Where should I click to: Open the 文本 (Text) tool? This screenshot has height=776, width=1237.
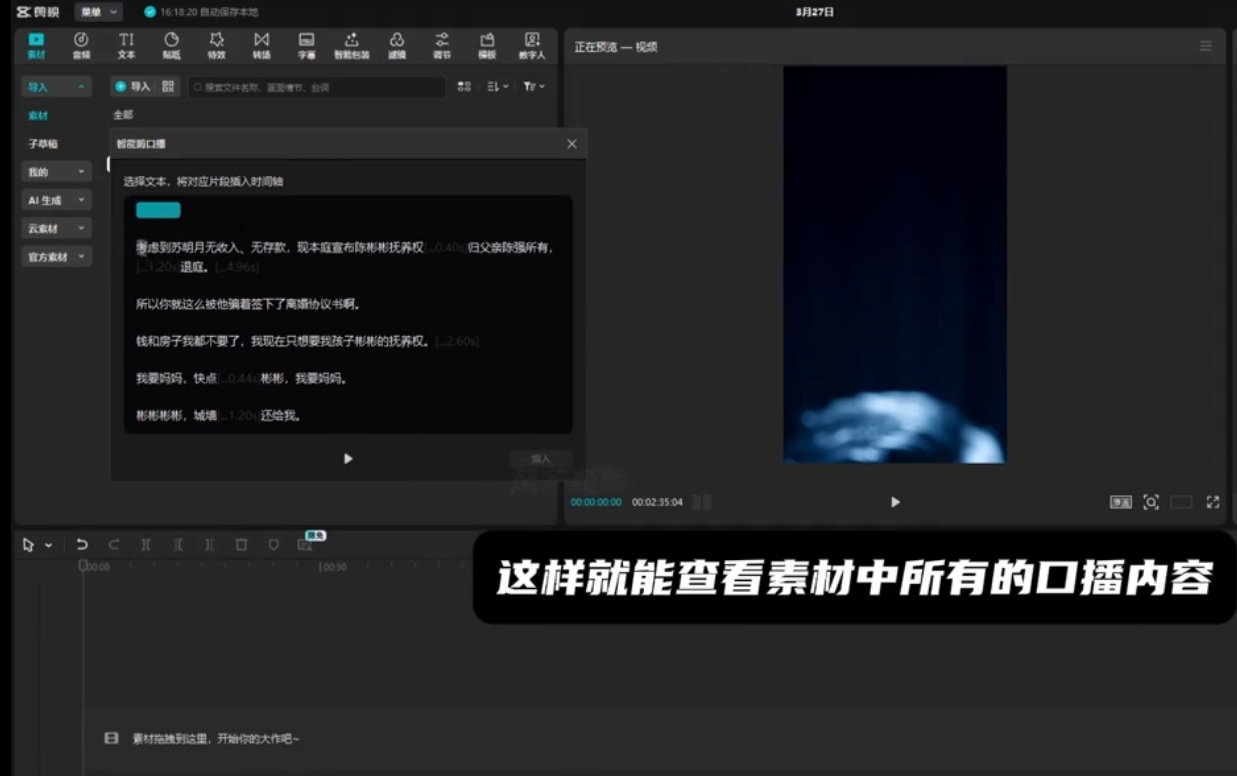tap(126, 45)
